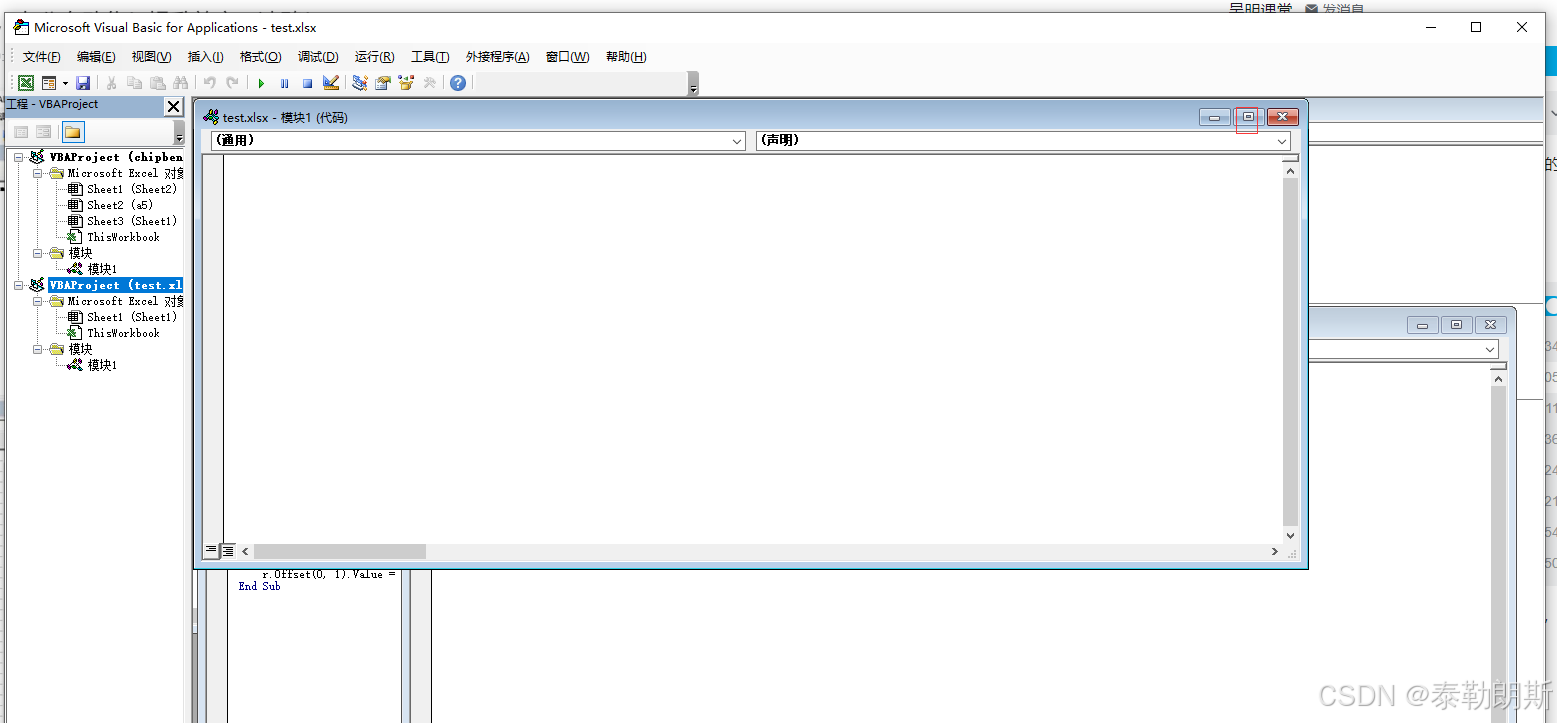Open the 调试(D) menu

pyautogui.click(x=319, y=57)
